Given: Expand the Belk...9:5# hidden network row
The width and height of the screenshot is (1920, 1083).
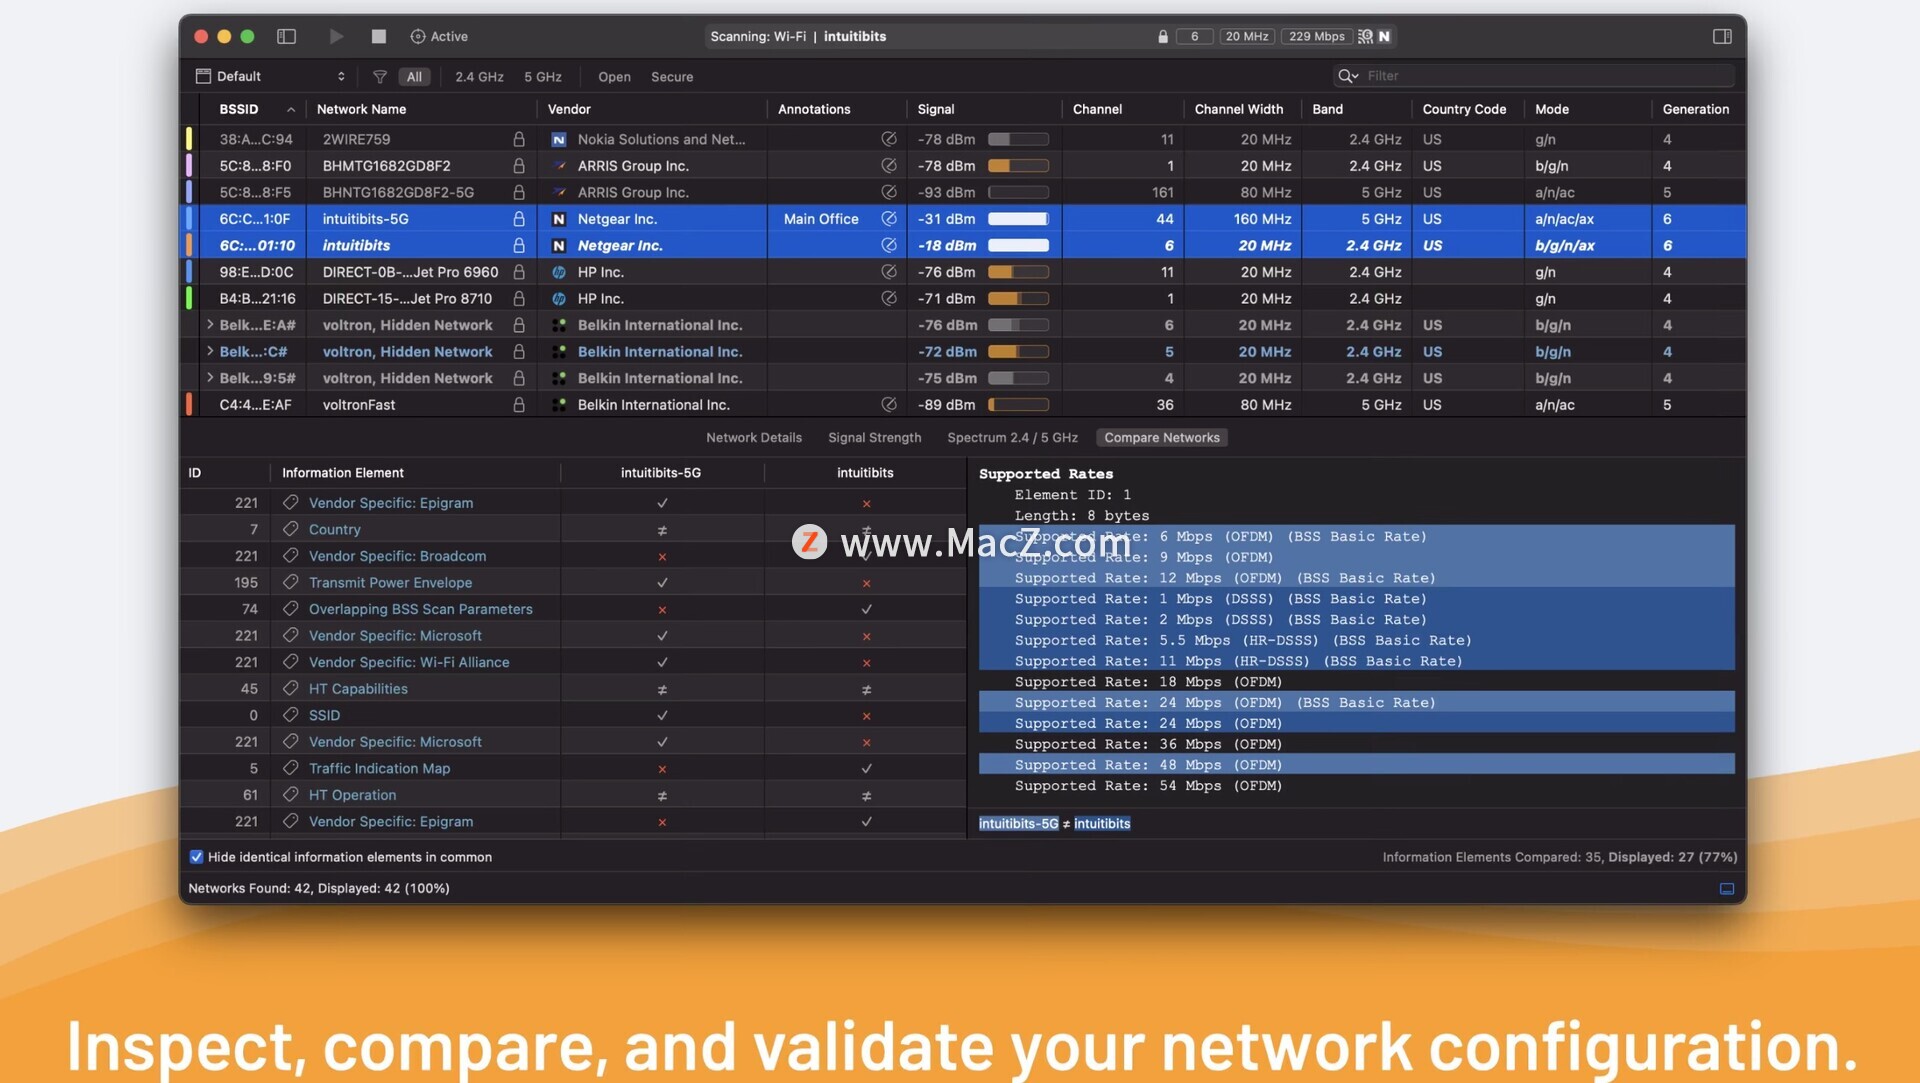Looking at the screenshot, I should click(x=210, y=378).
